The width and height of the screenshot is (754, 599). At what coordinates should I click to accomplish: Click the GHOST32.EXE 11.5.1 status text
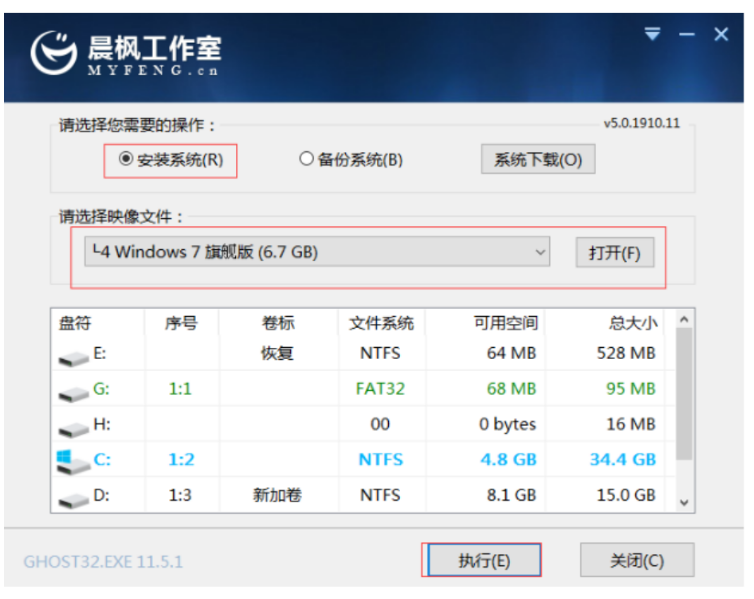[x=103, y=562]
